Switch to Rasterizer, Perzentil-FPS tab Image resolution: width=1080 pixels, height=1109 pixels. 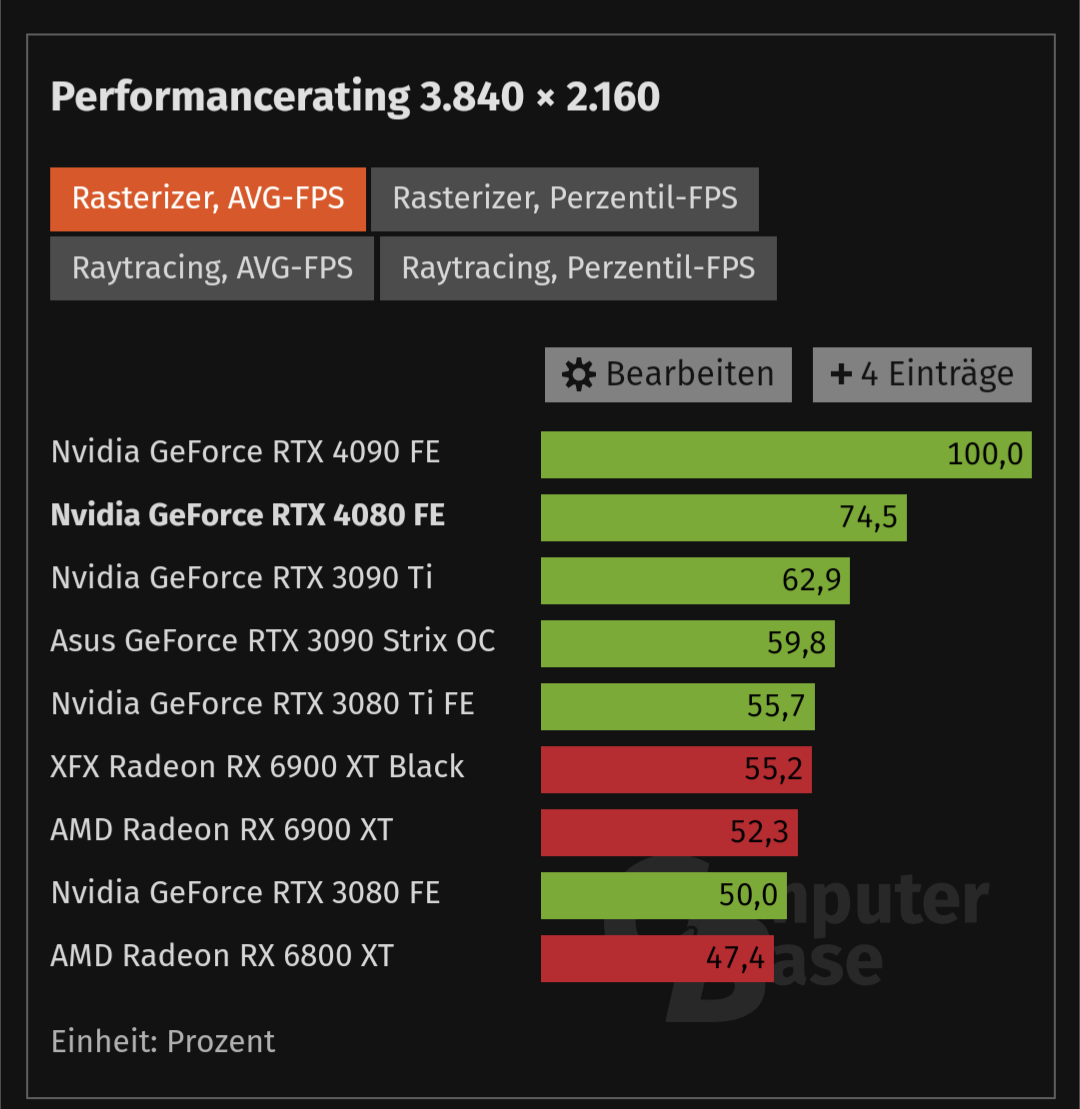coord(564,199)
